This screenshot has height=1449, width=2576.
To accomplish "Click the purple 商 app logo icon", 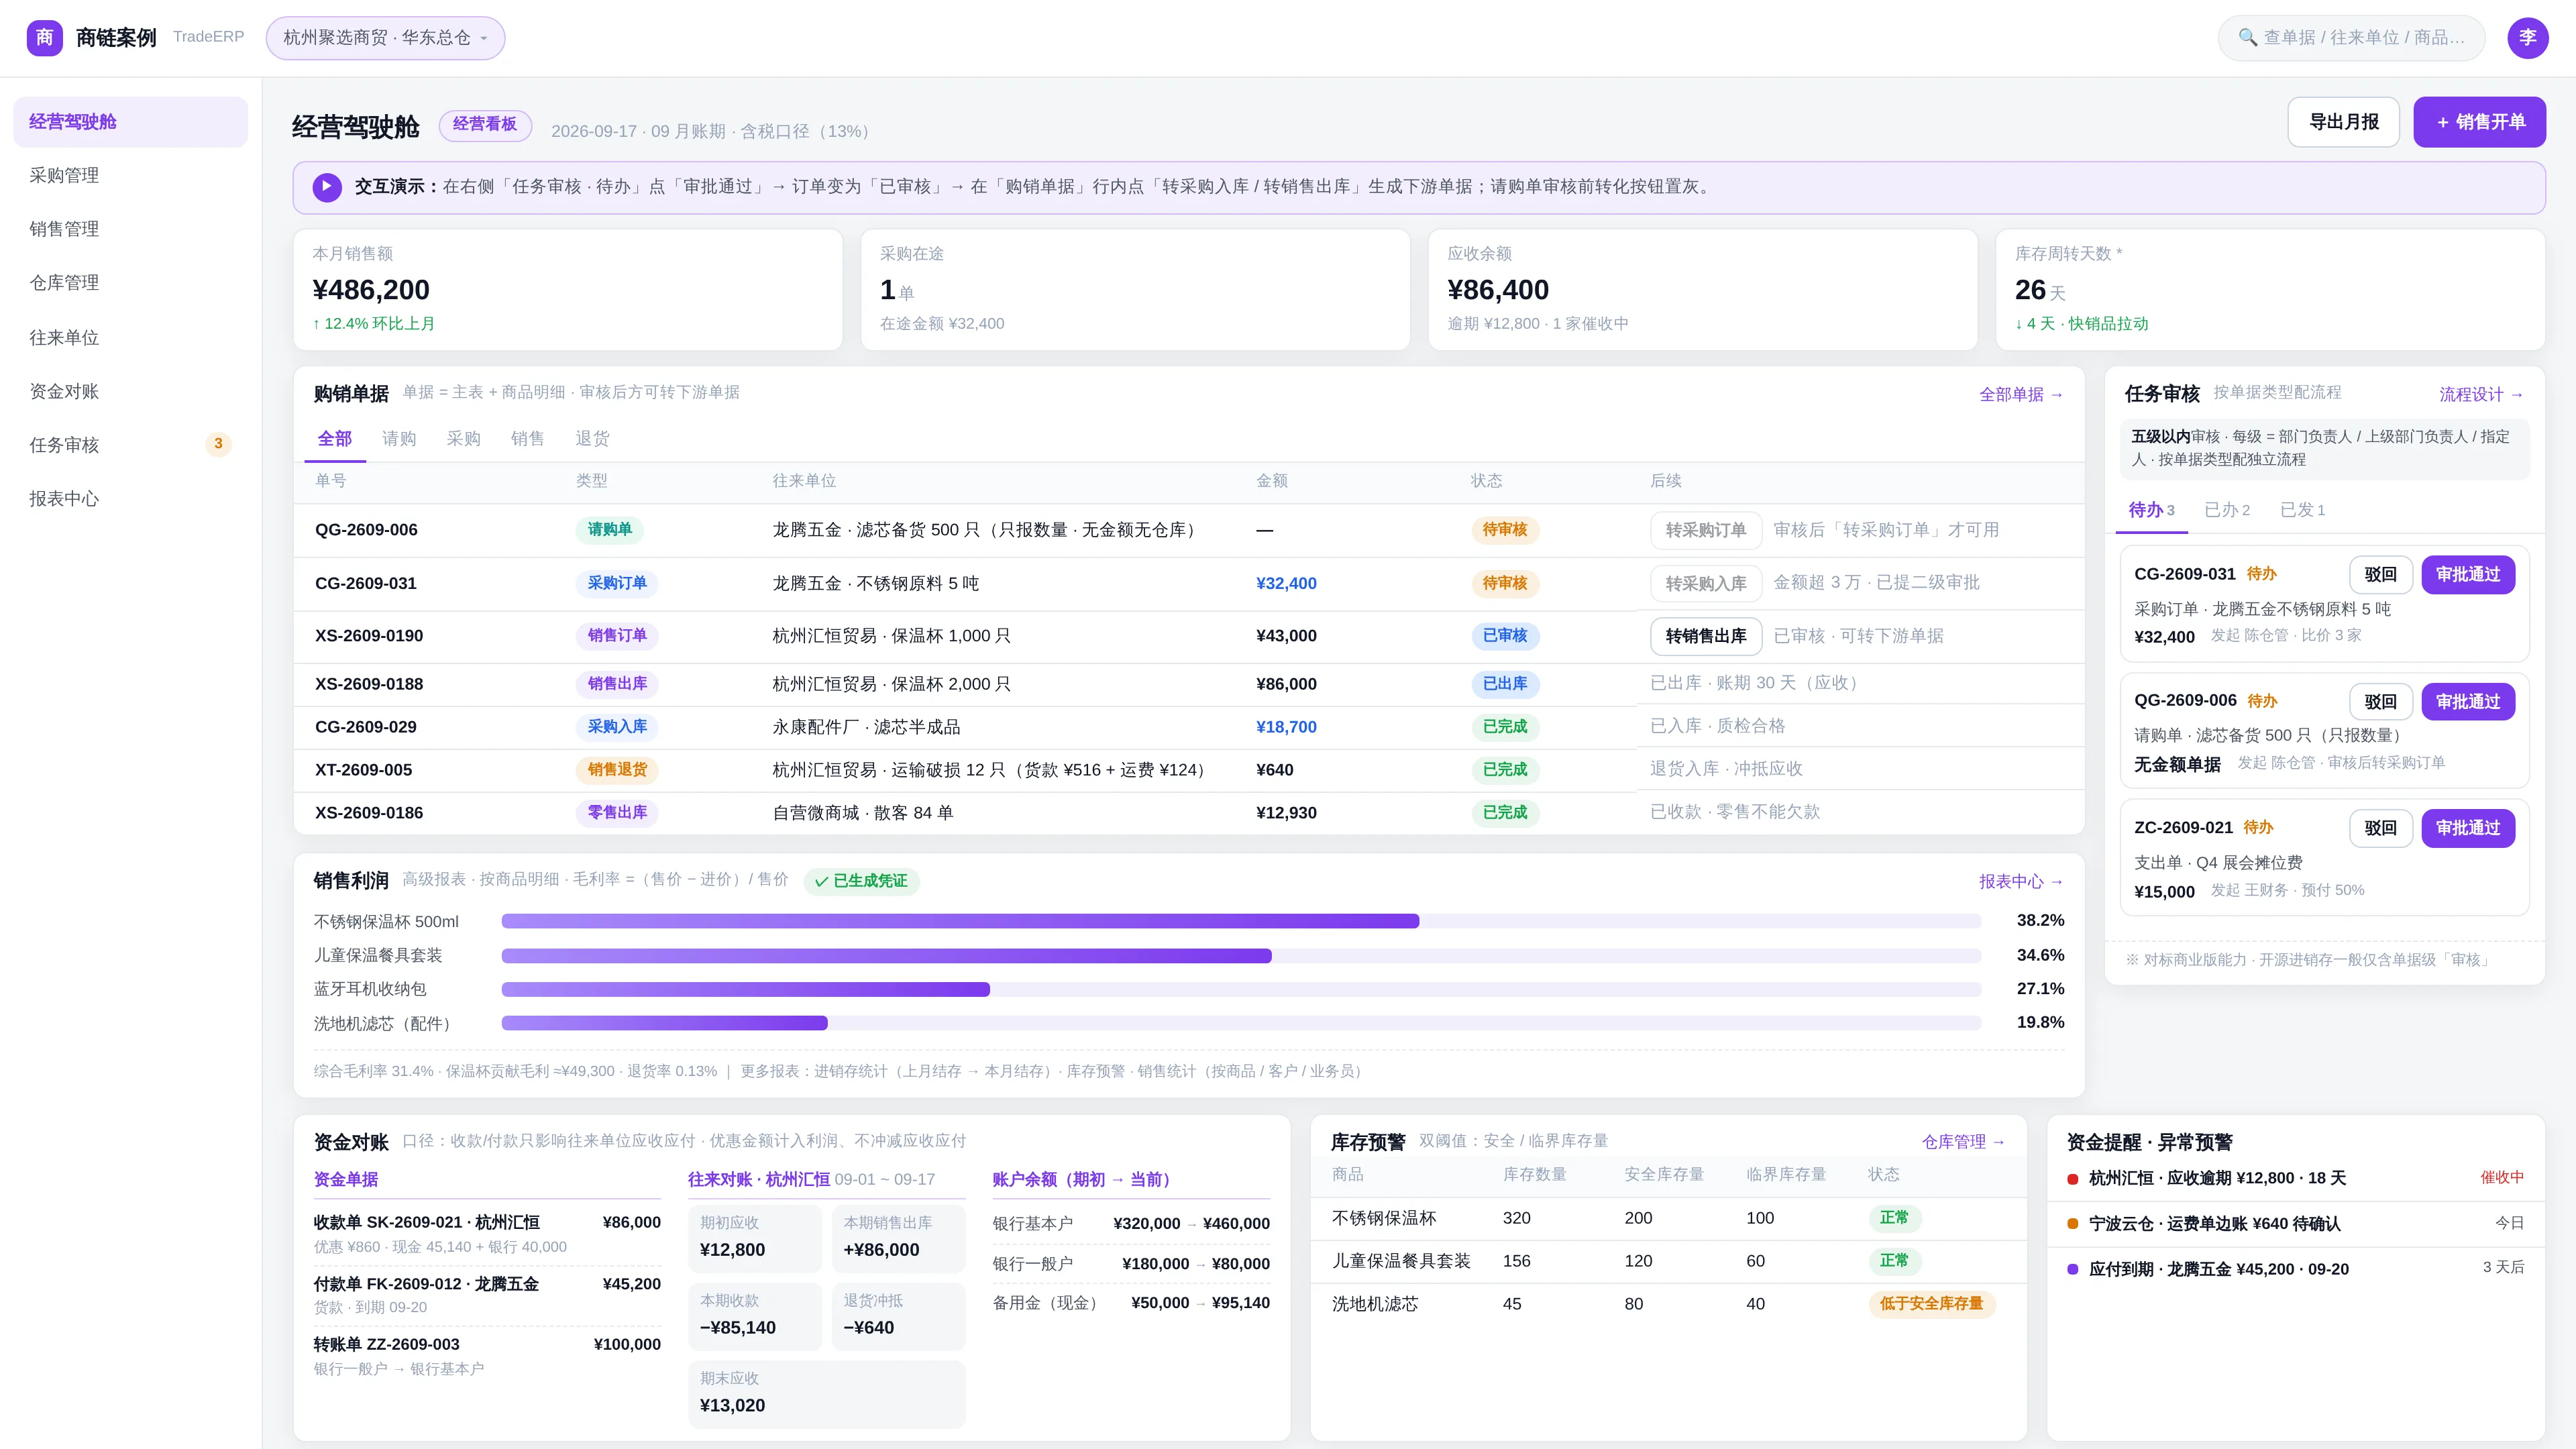I will [44, 38].
